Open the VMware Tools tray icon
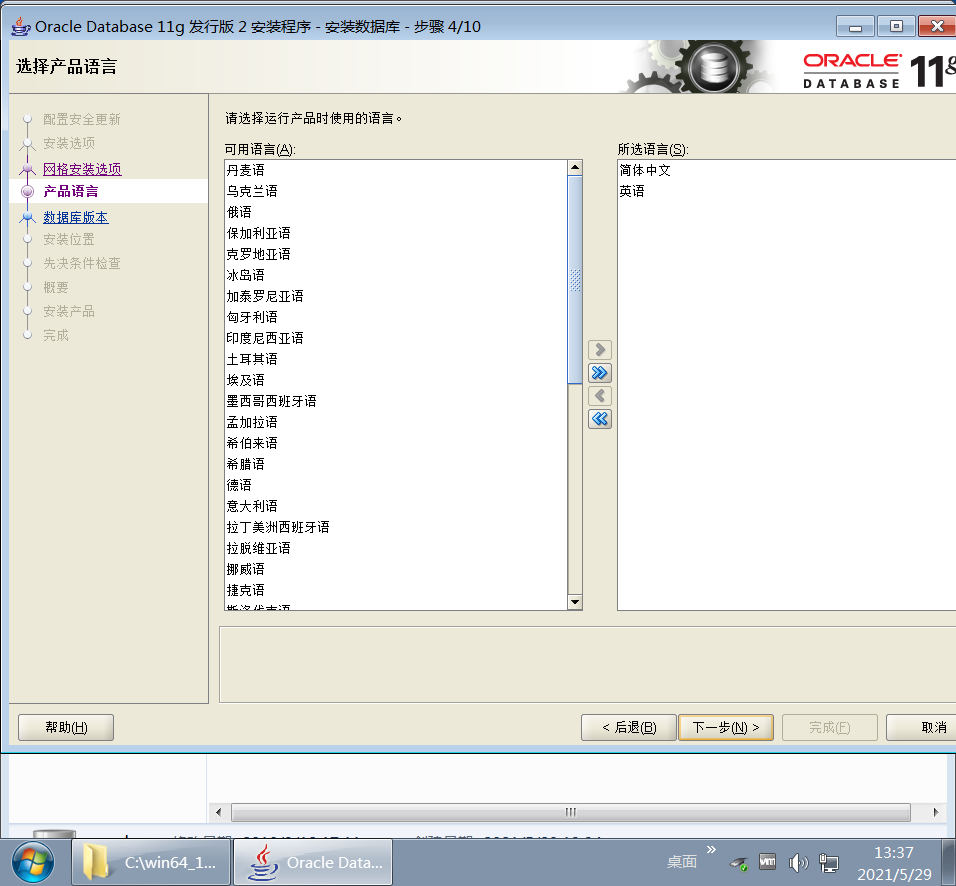 768,862
